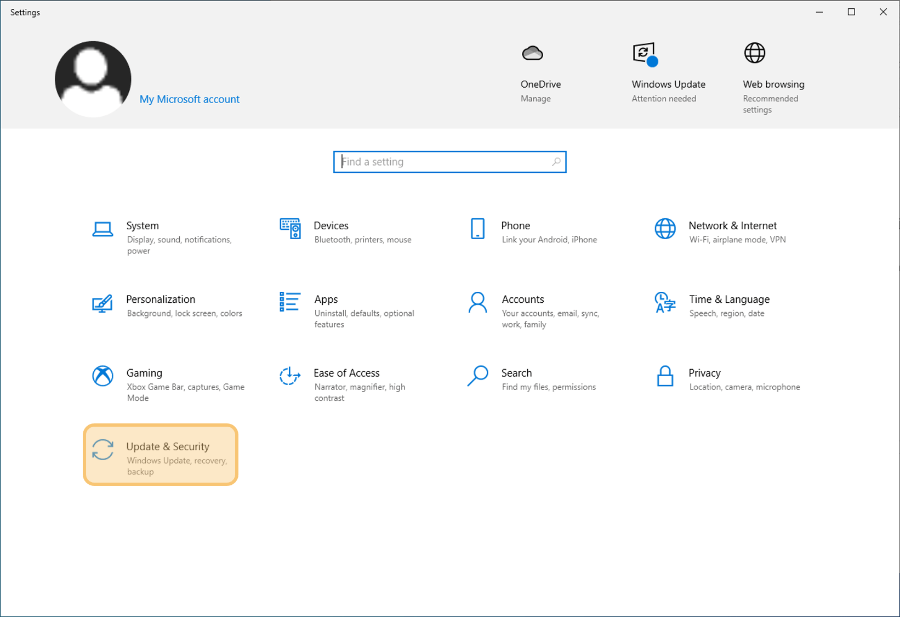
Task: Click the Windows Update label
Action: [x=669, y=84]
